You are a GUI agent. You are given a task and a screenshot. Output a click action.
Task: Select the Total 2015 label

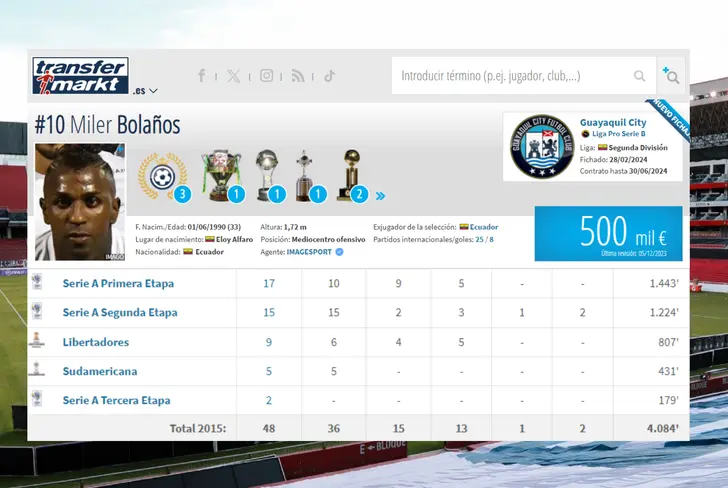click(x=198, y=428)
